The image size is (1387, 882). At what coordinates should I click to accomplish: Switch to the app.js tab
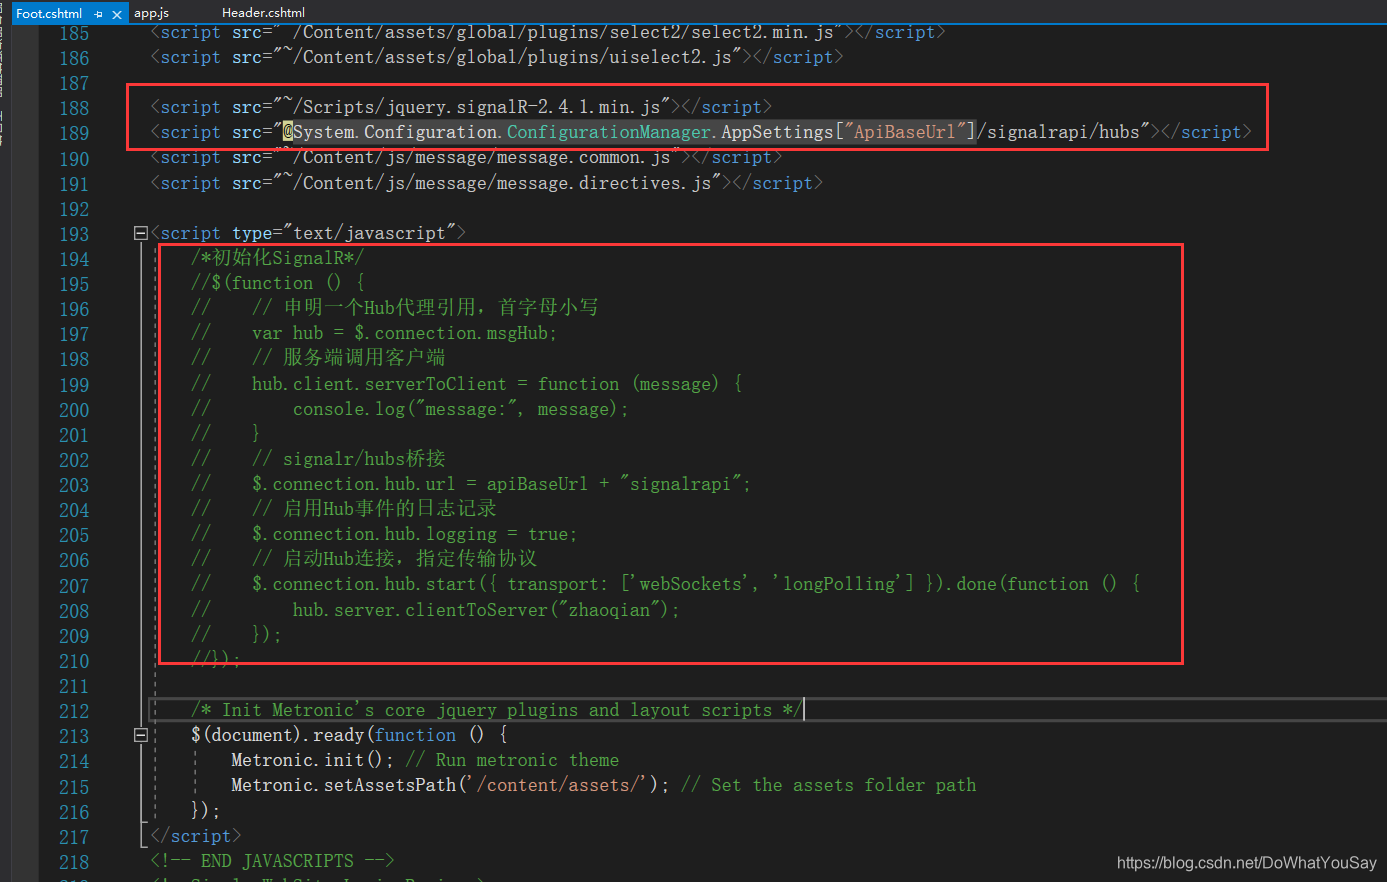pos(151,13)
